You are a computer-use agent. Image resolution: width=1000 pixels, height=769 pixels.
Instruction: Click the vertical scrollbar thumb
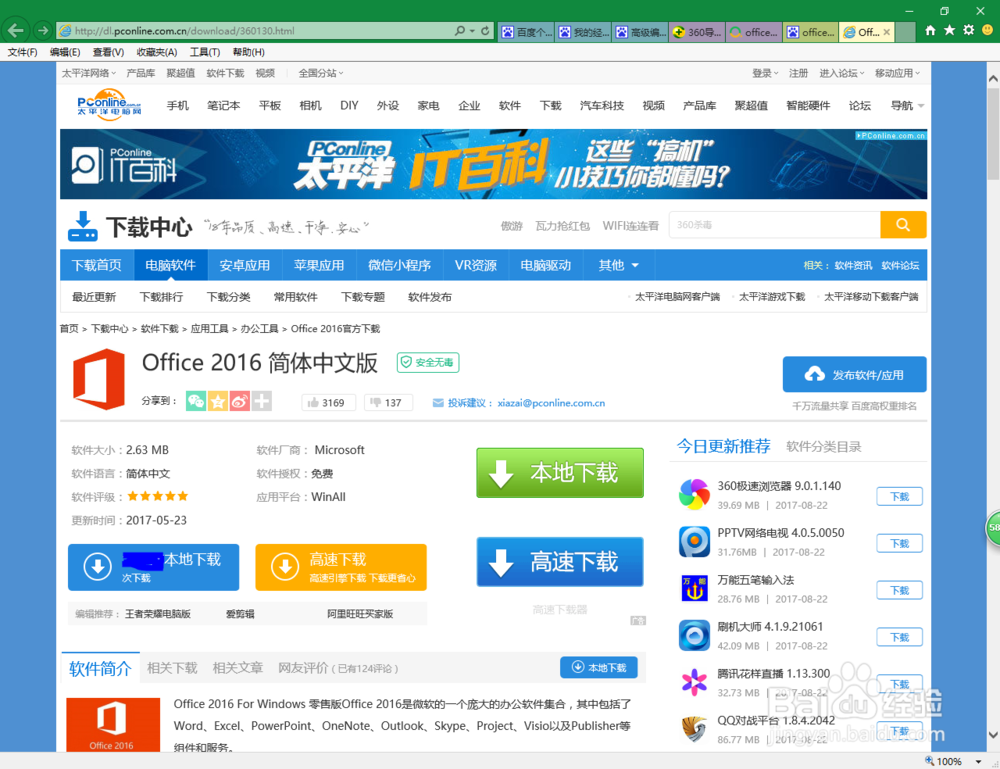[x=993, y=134]
